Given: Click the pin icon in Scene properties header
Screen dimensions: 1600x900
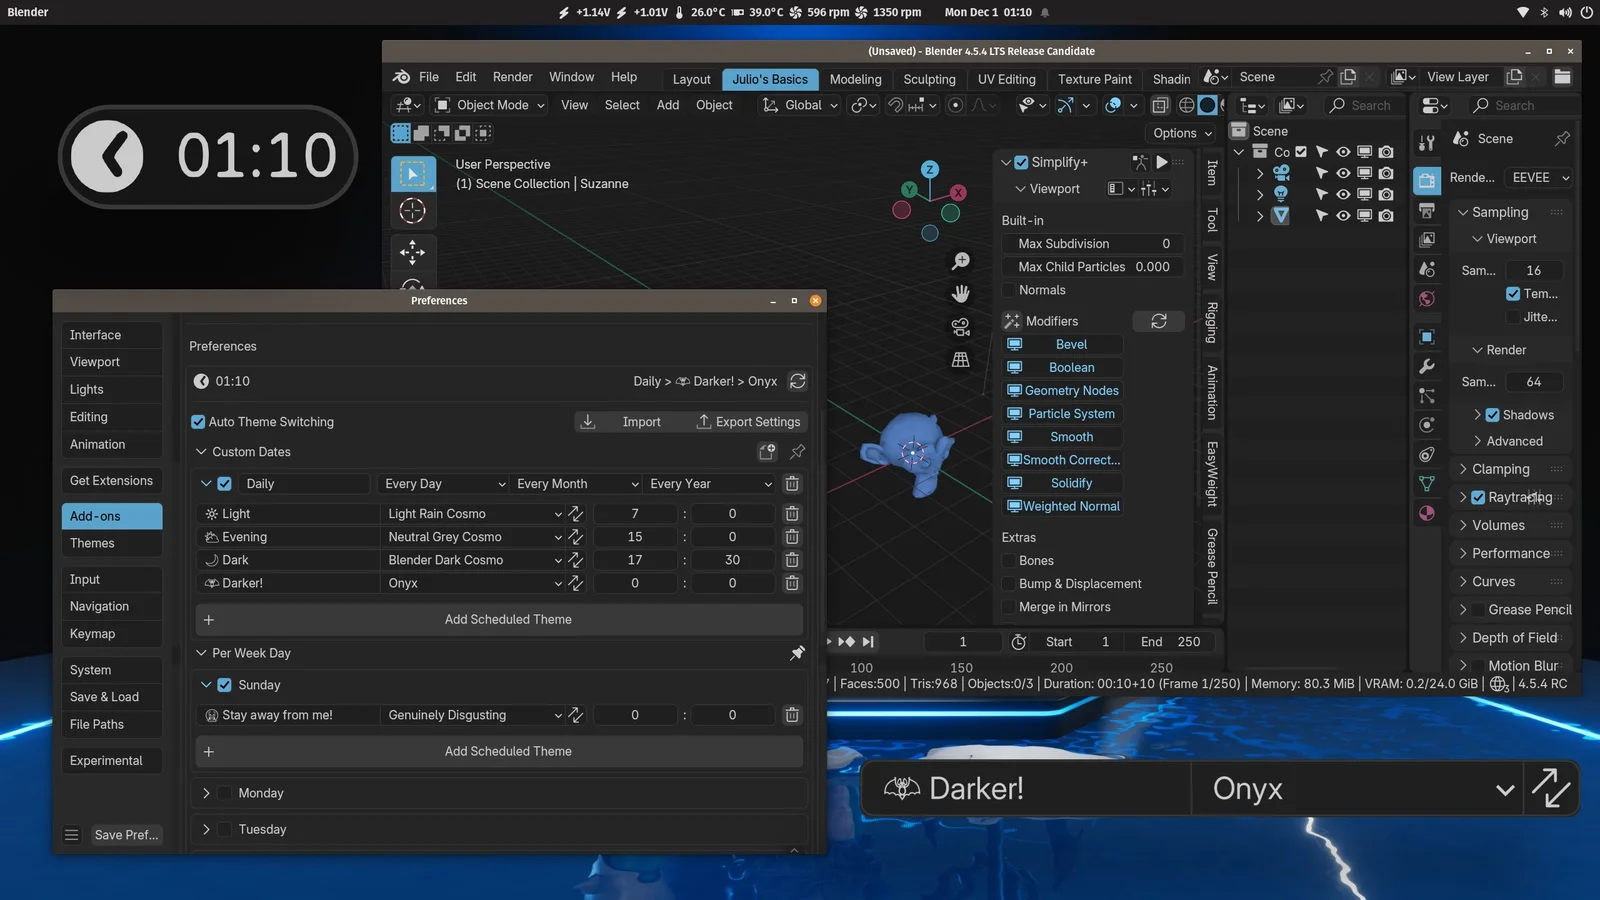Looking at the screenshot, I should coord(1562,139).
